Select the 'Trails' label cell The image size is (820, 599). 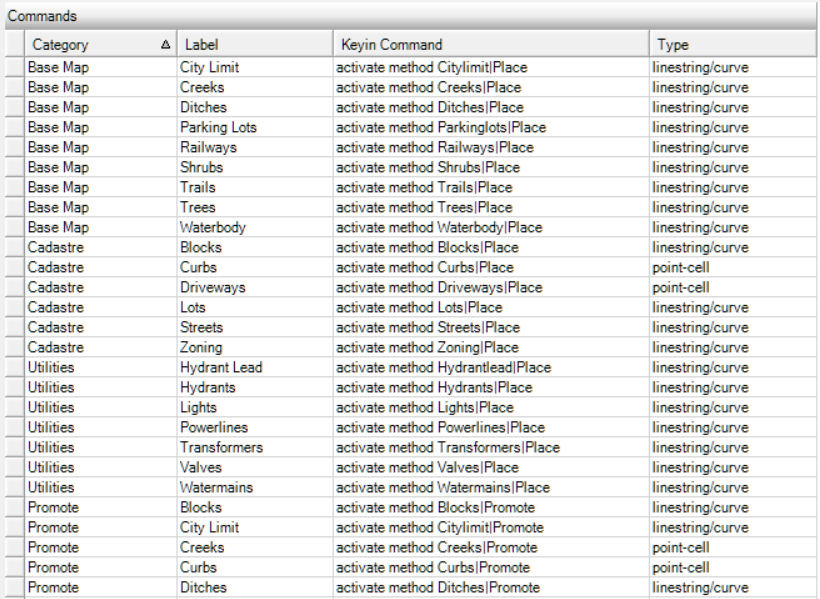(x=255, y=187)
